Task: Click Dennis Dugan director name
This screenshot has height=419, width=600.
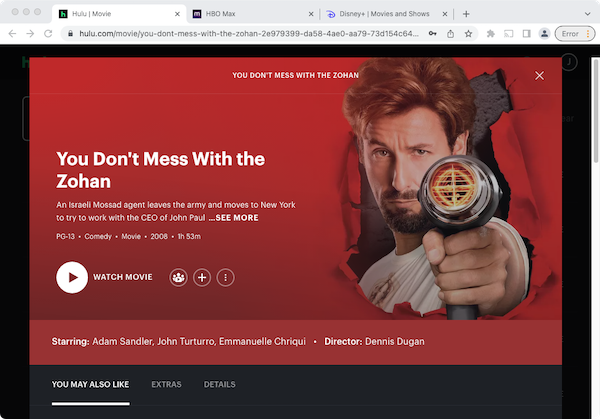Action: point(395,341)
